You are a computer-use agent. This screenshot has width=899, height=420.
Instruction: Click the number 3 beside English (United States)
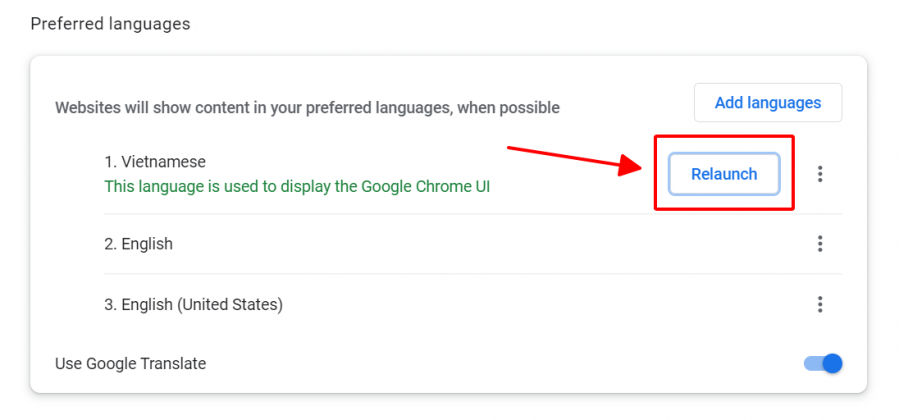[108, 304]
